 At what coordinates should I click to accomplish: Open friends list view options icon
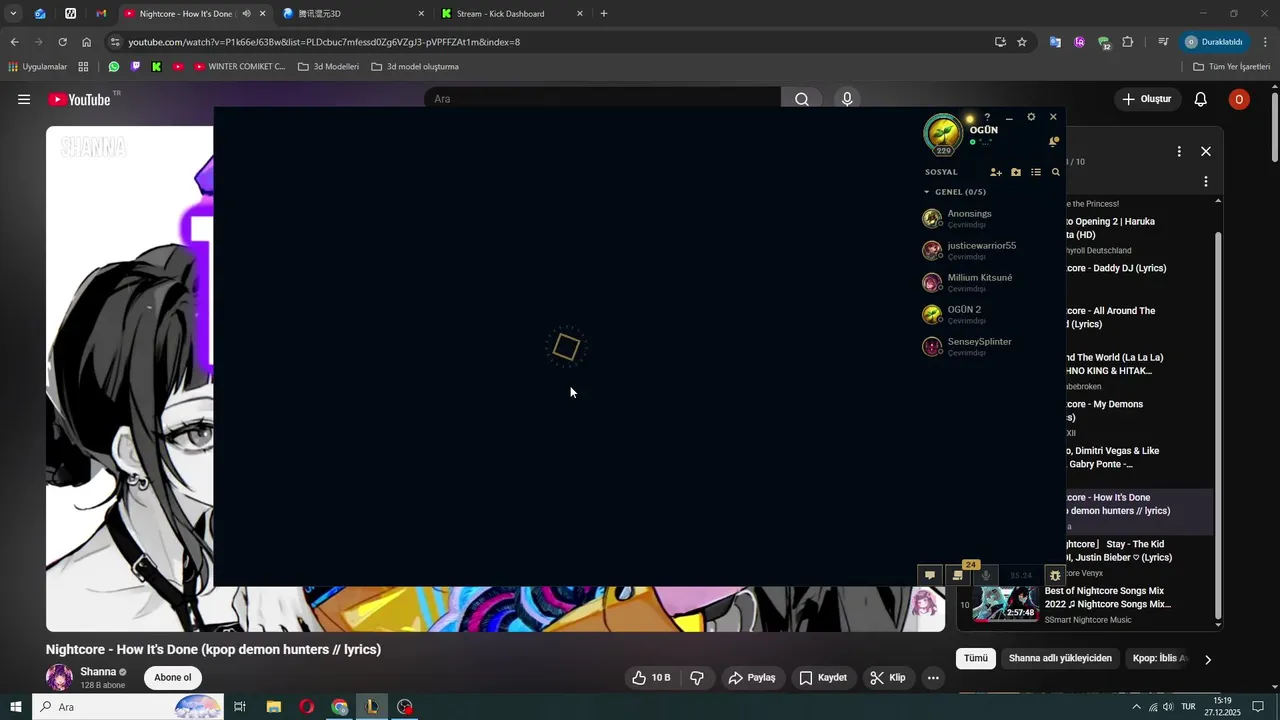[1036, 172]
